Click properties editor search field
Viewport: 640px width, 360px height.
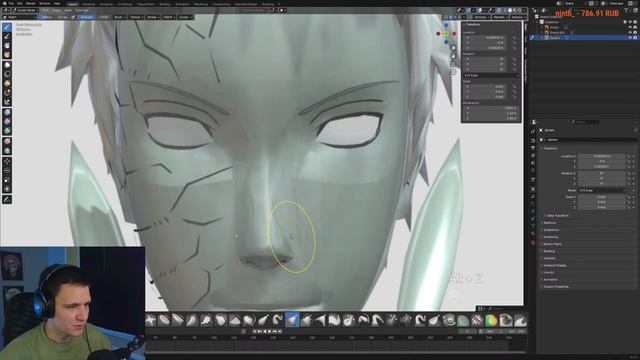(585, 122)
